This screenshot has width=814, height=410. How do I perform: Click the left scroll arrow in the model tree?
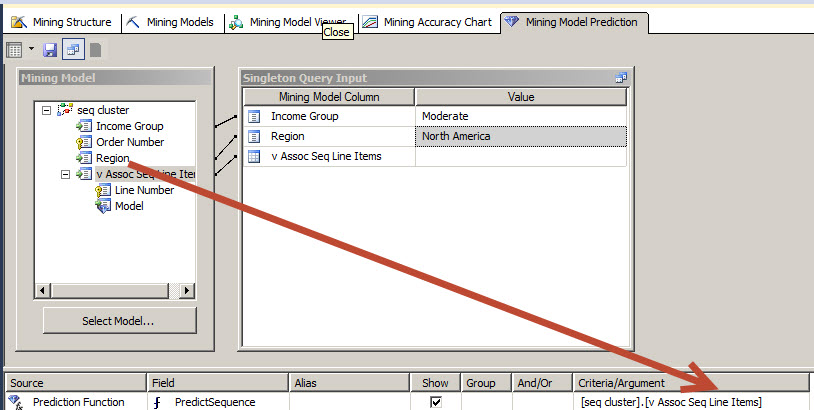(x=43, y=291)
